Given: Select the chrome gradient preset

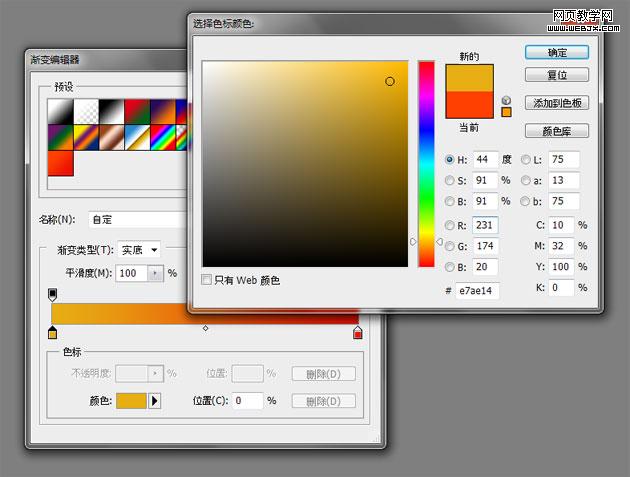Looking at the screenshot, I should (137, 137).
